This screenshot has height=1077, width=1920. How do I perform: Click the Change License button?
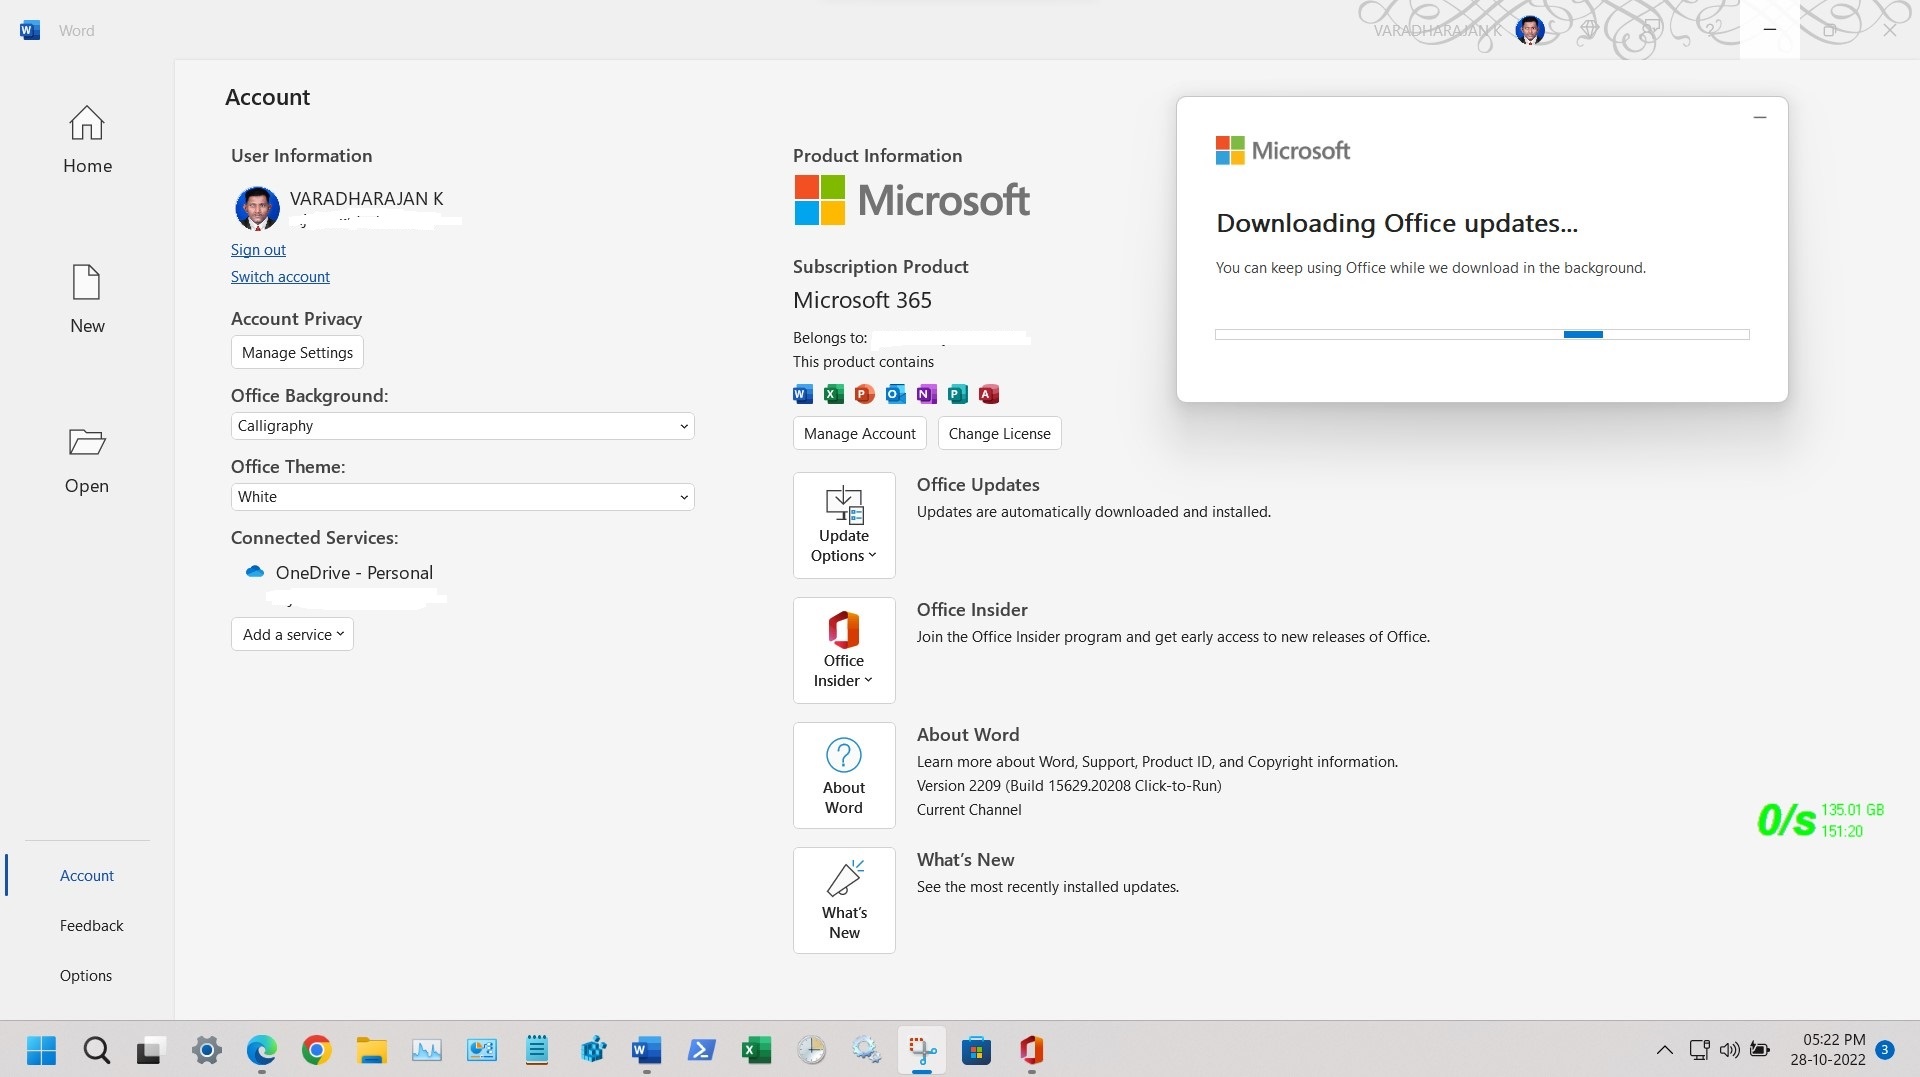[999, 433]
